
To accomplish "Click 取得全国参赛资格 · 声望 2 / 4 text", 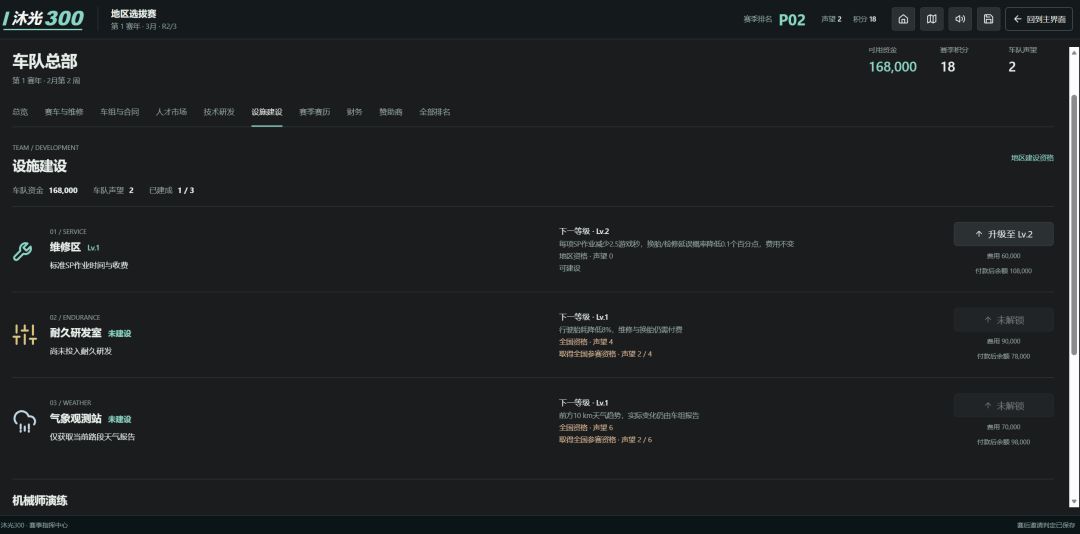I will coord(605,354).
